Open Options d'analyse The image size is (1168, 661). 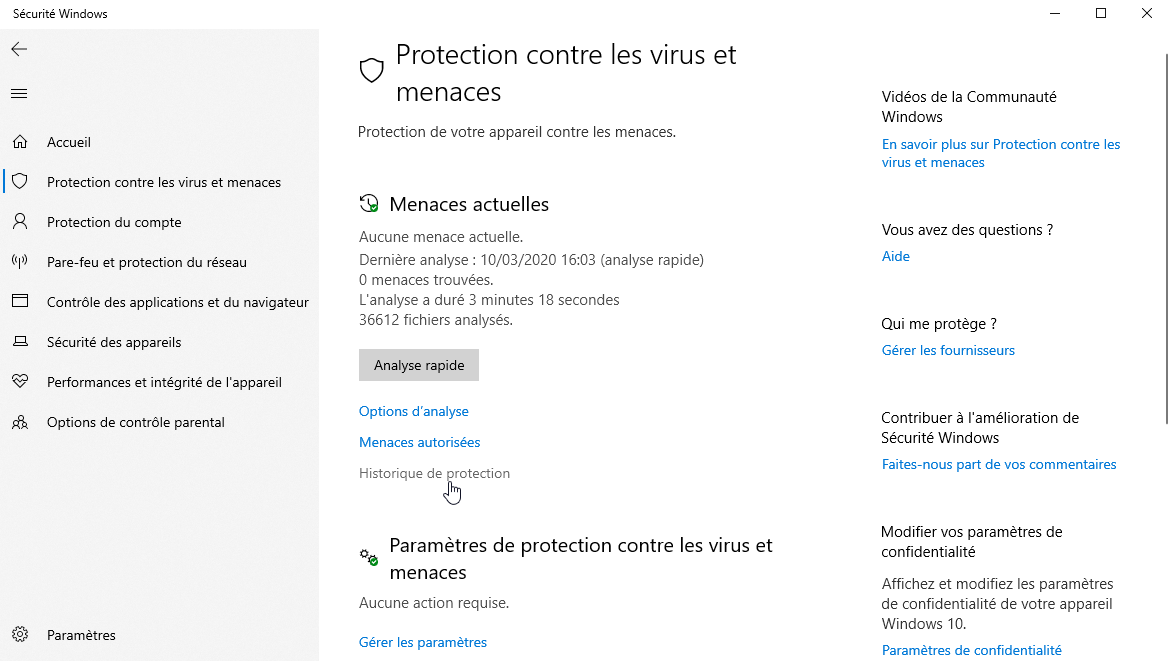tap(413, 411)
